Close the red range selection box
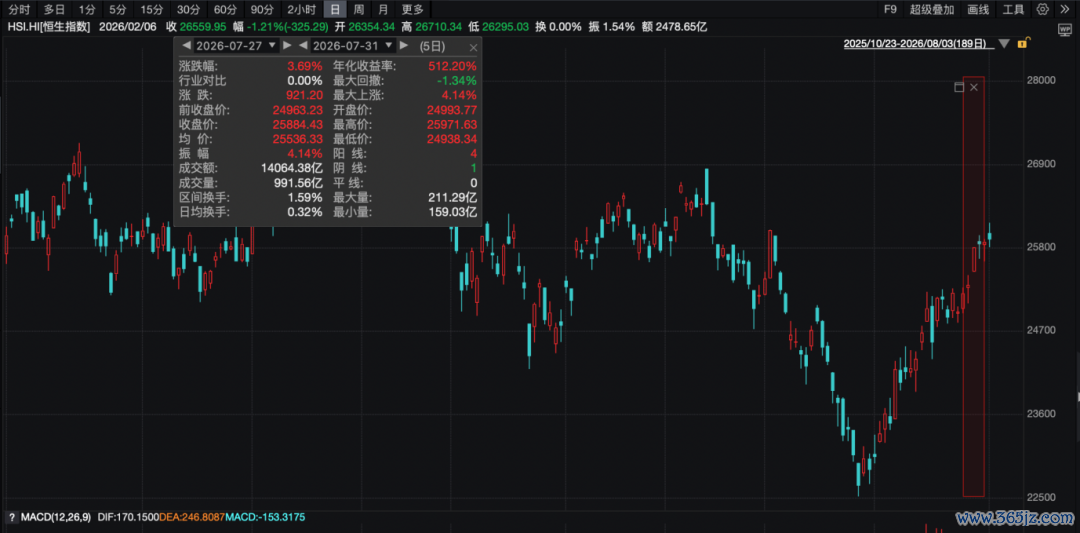Viewport: 1080px width, 533px height. click(974, 87)
